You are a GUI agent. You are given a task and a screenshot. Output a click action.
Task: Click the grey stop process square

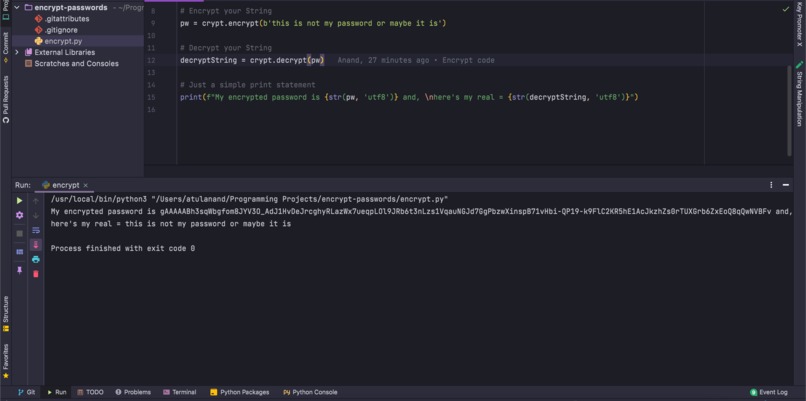click(x=20, y=233)
